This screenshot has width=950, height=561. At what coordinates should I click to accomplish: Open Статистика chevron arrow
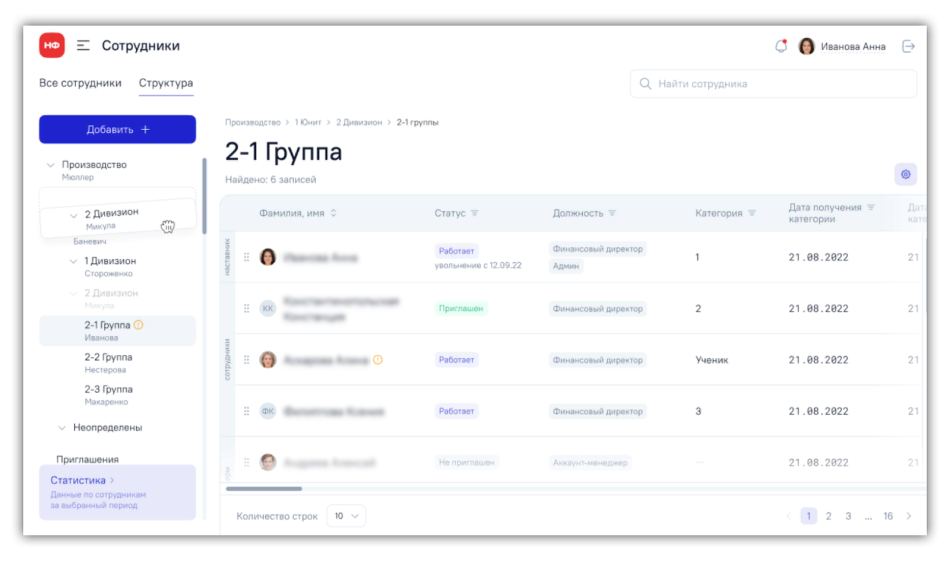(x=112, y=480)
